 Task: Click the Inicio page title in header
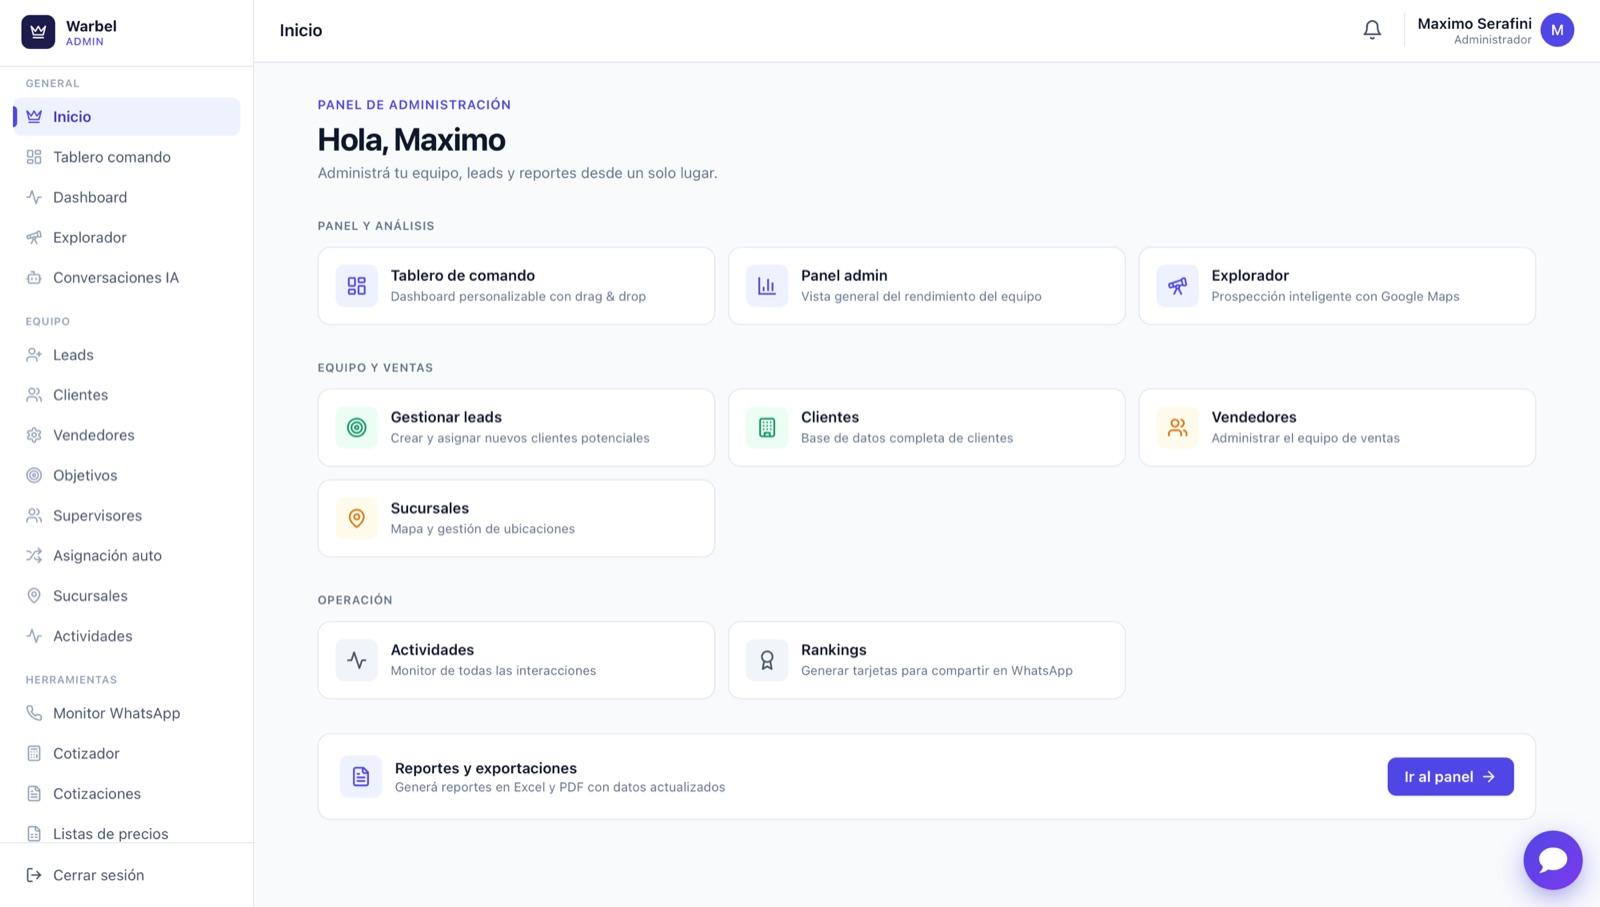[301, 30]
